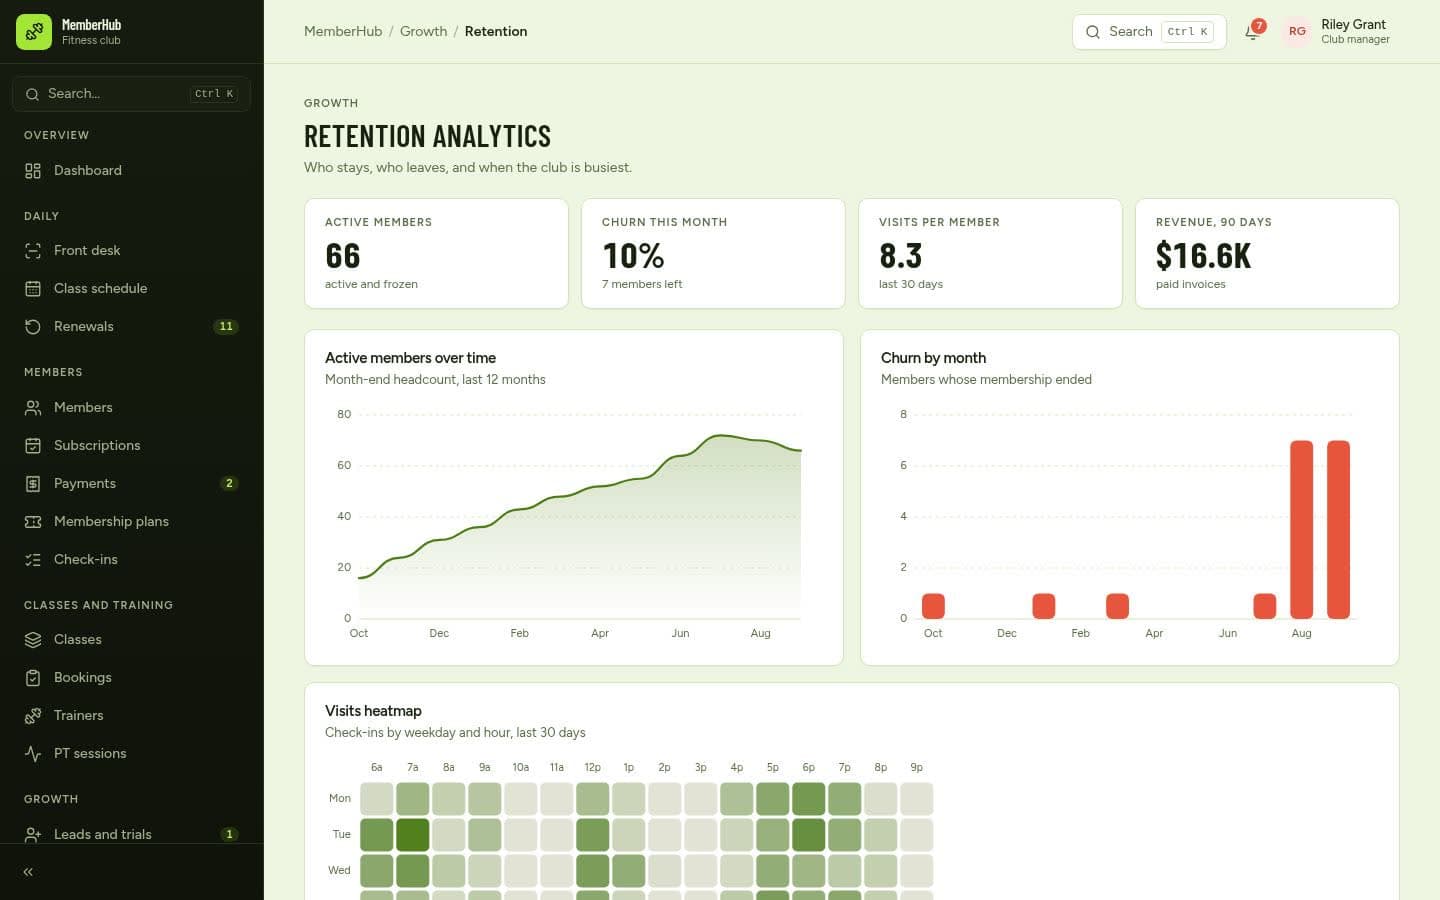
Task: Click the 'Churn by month' title
Action: (933, 358)
